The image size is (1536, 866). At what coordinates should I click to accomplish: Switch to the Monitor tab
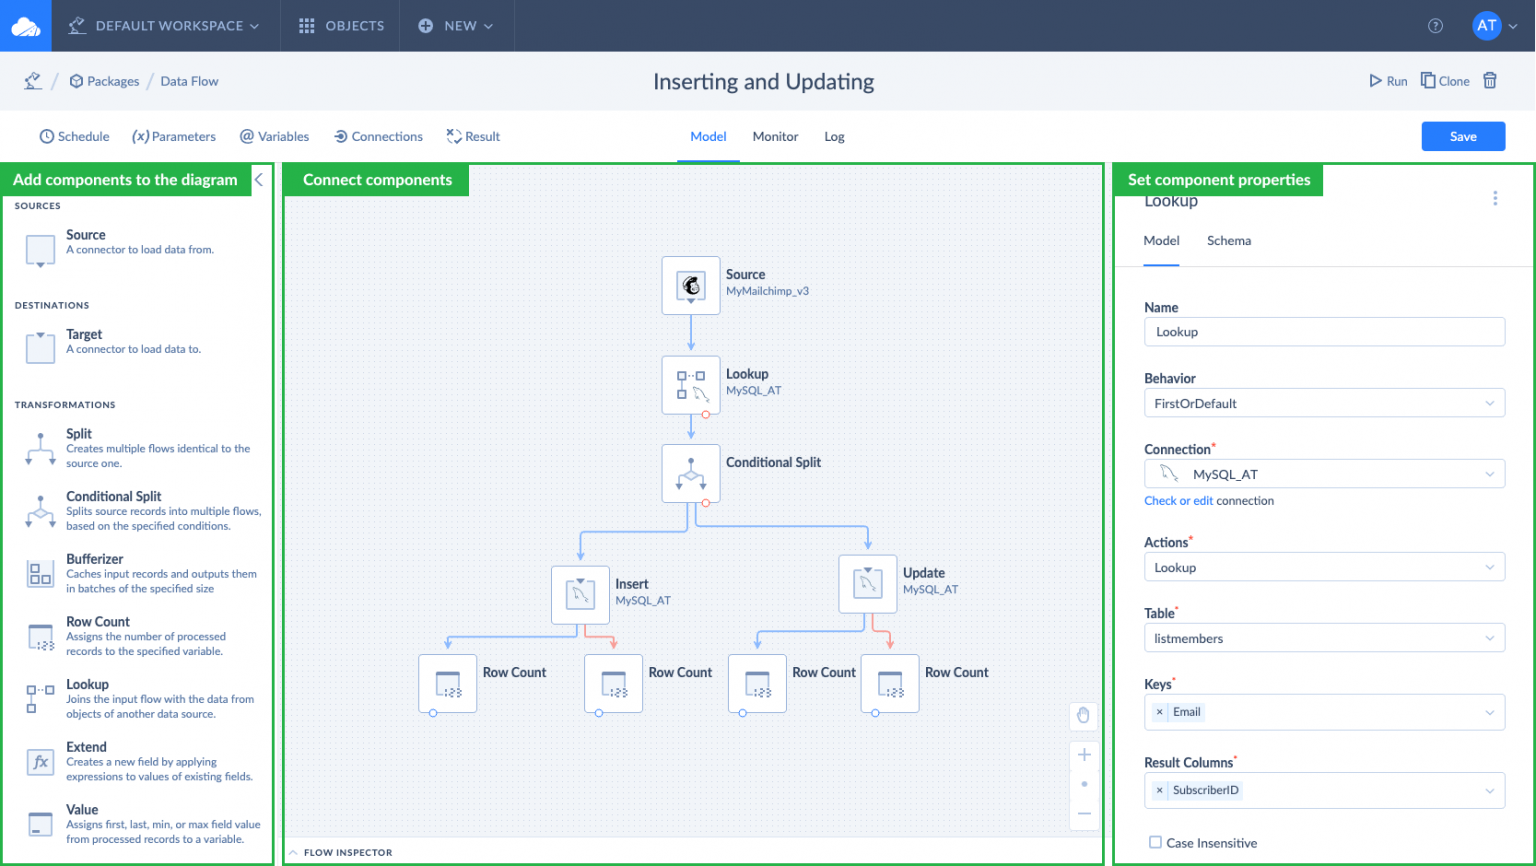tap(775, 137)
